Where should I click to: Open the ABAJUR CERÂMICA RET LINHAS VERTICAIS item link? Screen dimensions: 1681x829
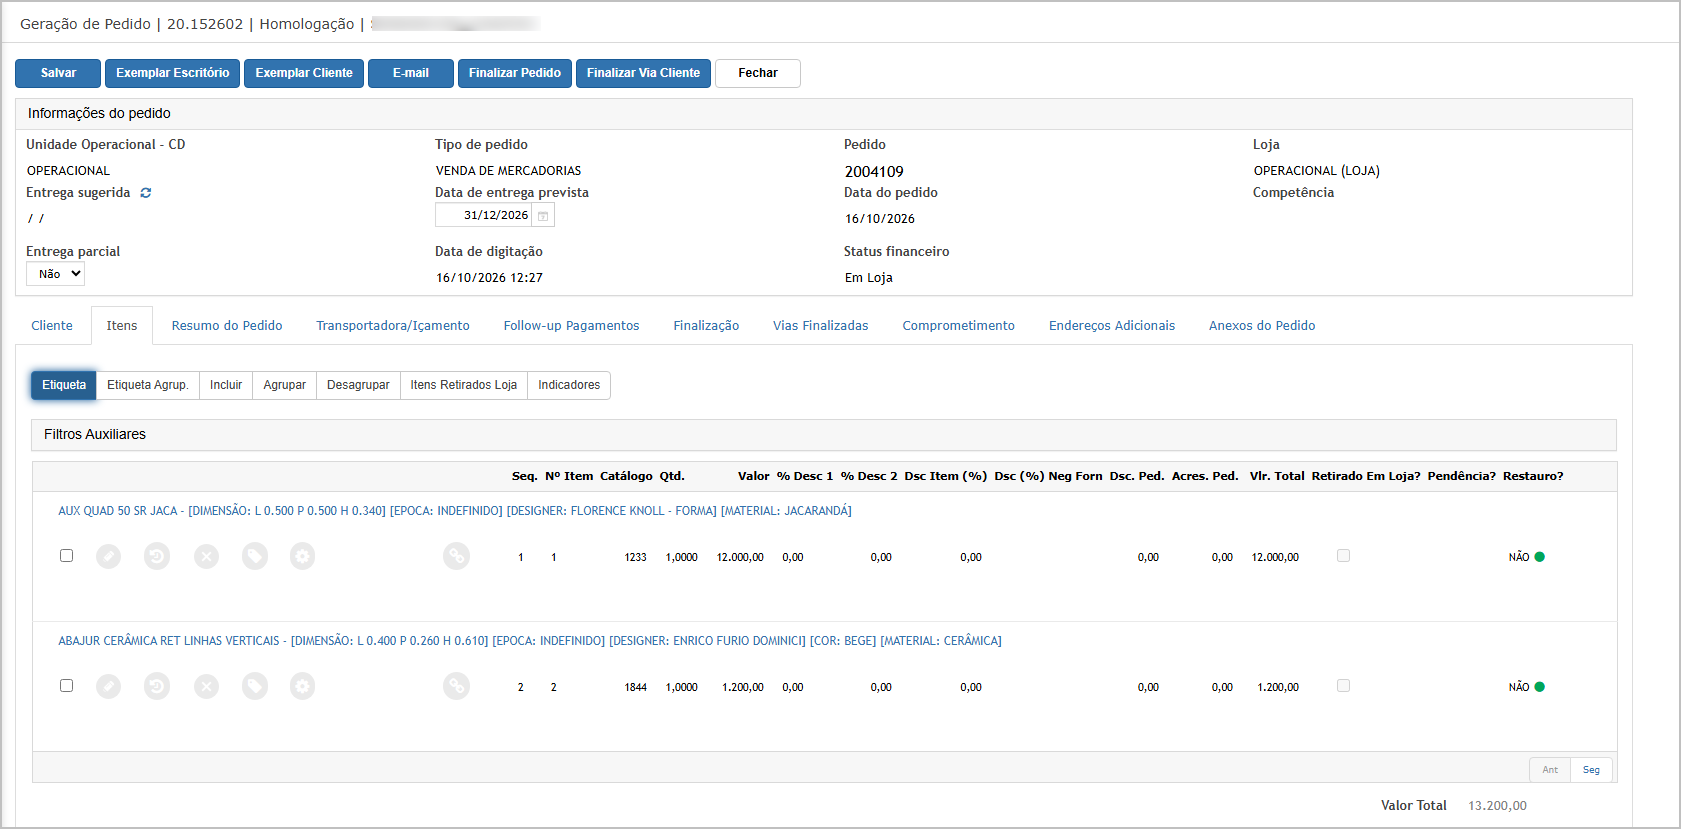530,641
